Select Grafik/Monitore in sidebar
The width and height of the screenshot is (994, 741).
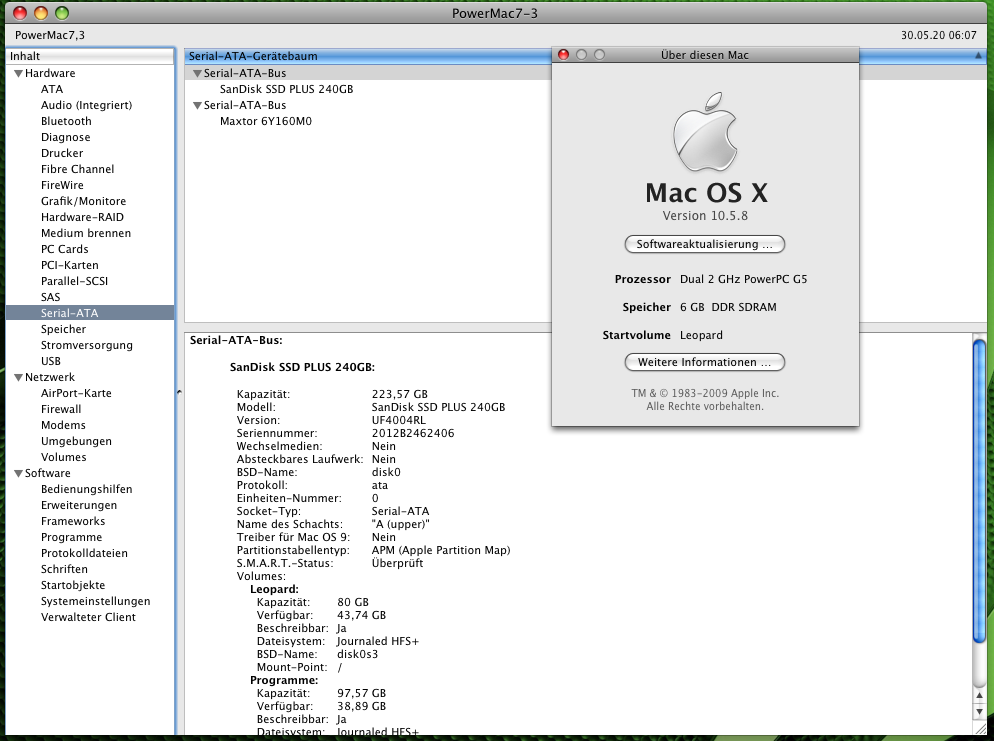(83, 201)
